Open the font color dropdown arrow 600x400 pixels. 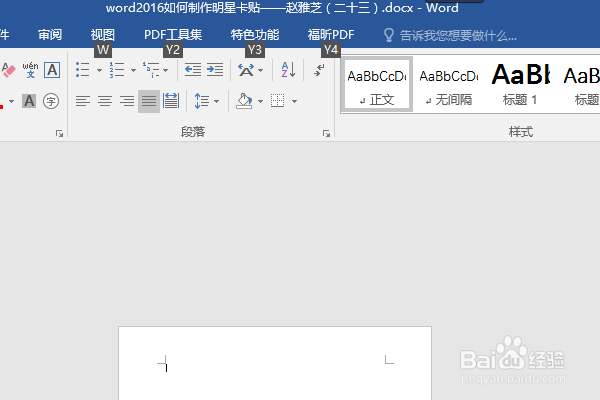[11, 101]
